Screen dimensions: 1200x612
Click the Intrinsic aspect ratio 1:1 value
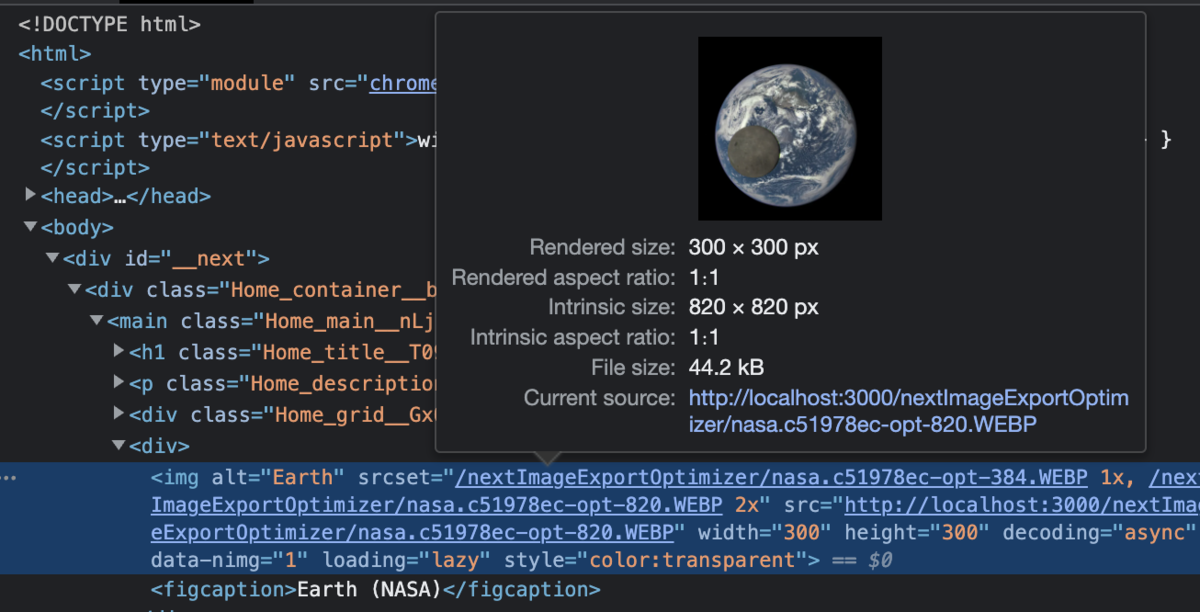click(704, 337)
